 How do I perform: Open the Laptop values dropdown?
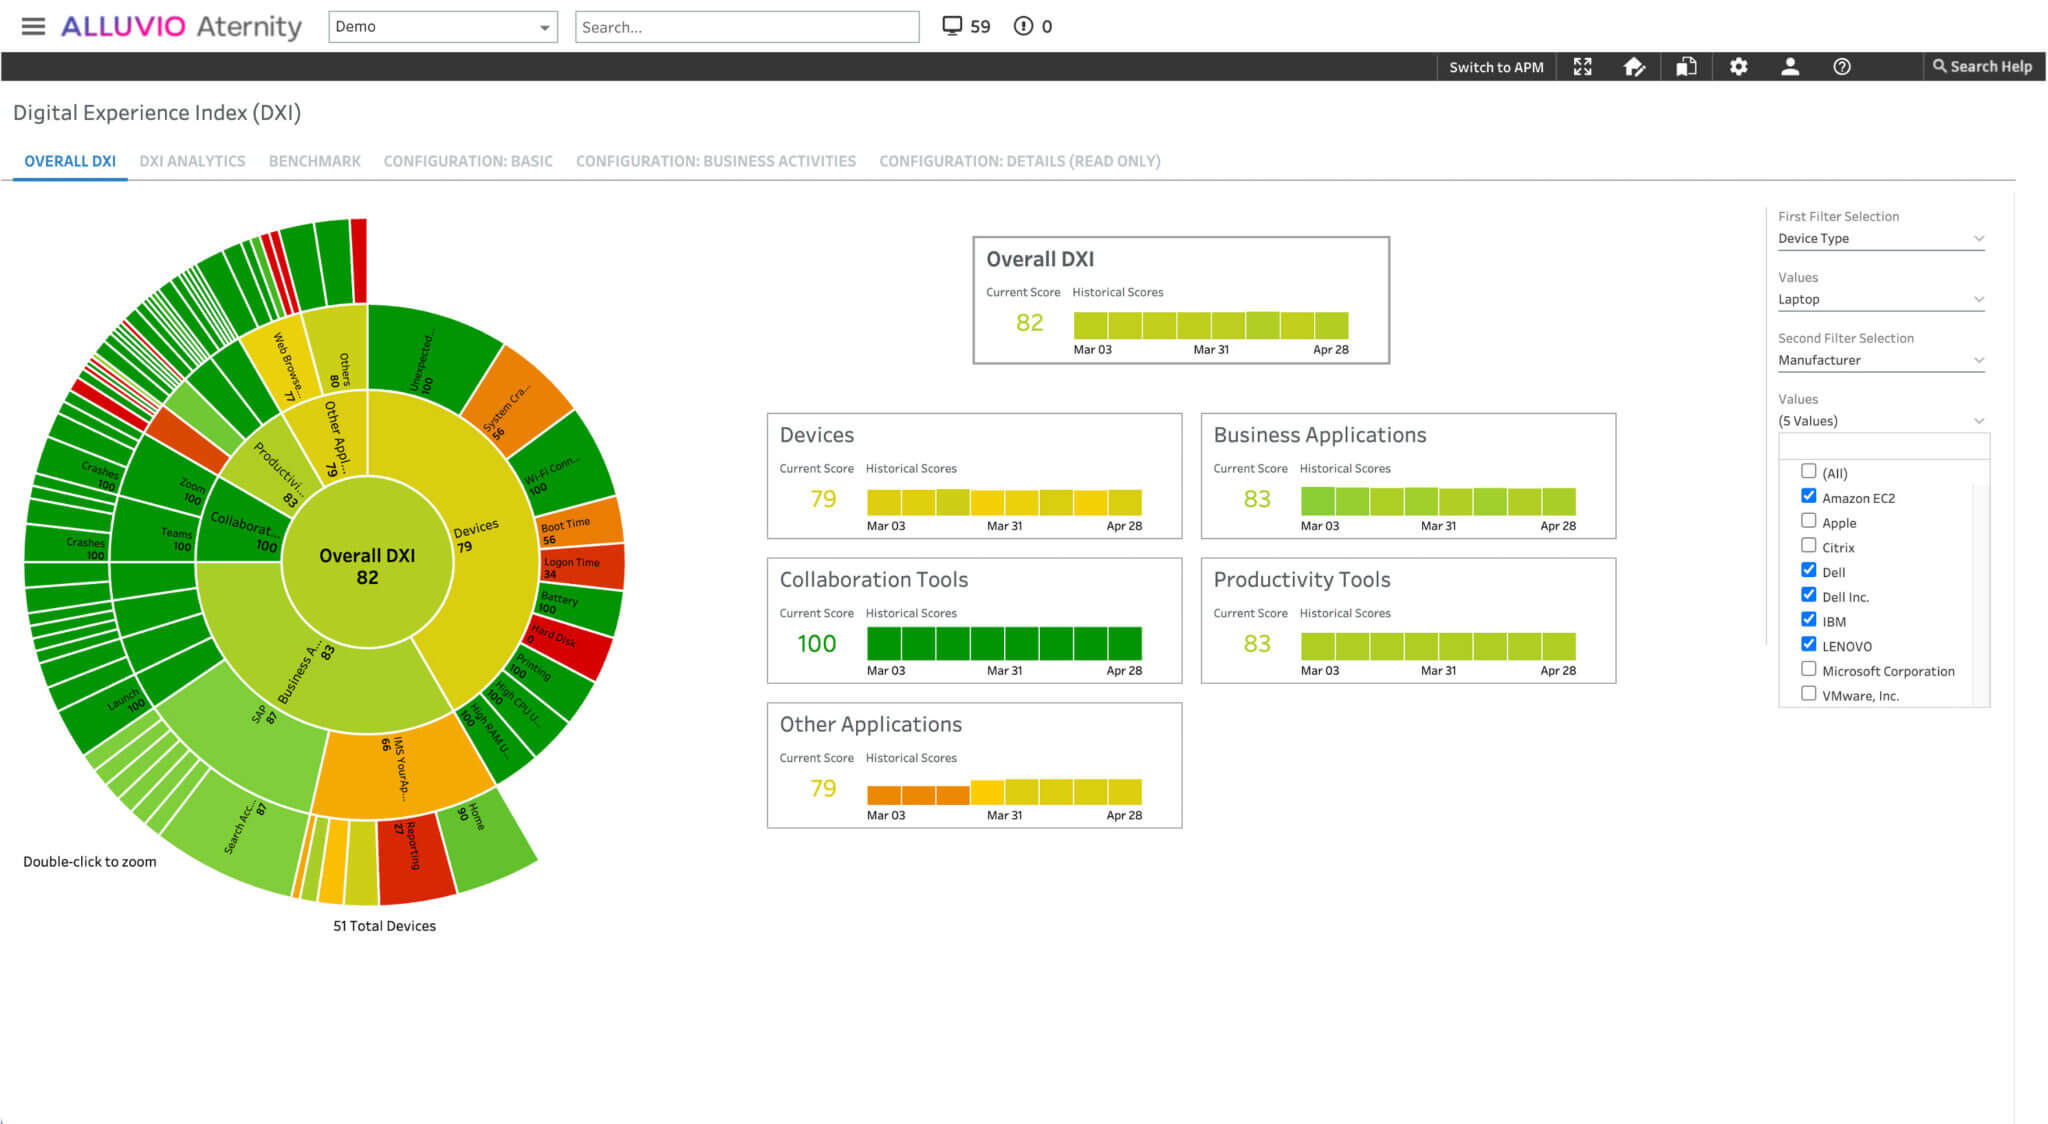pyautogui.click(x=1881, y=299)
